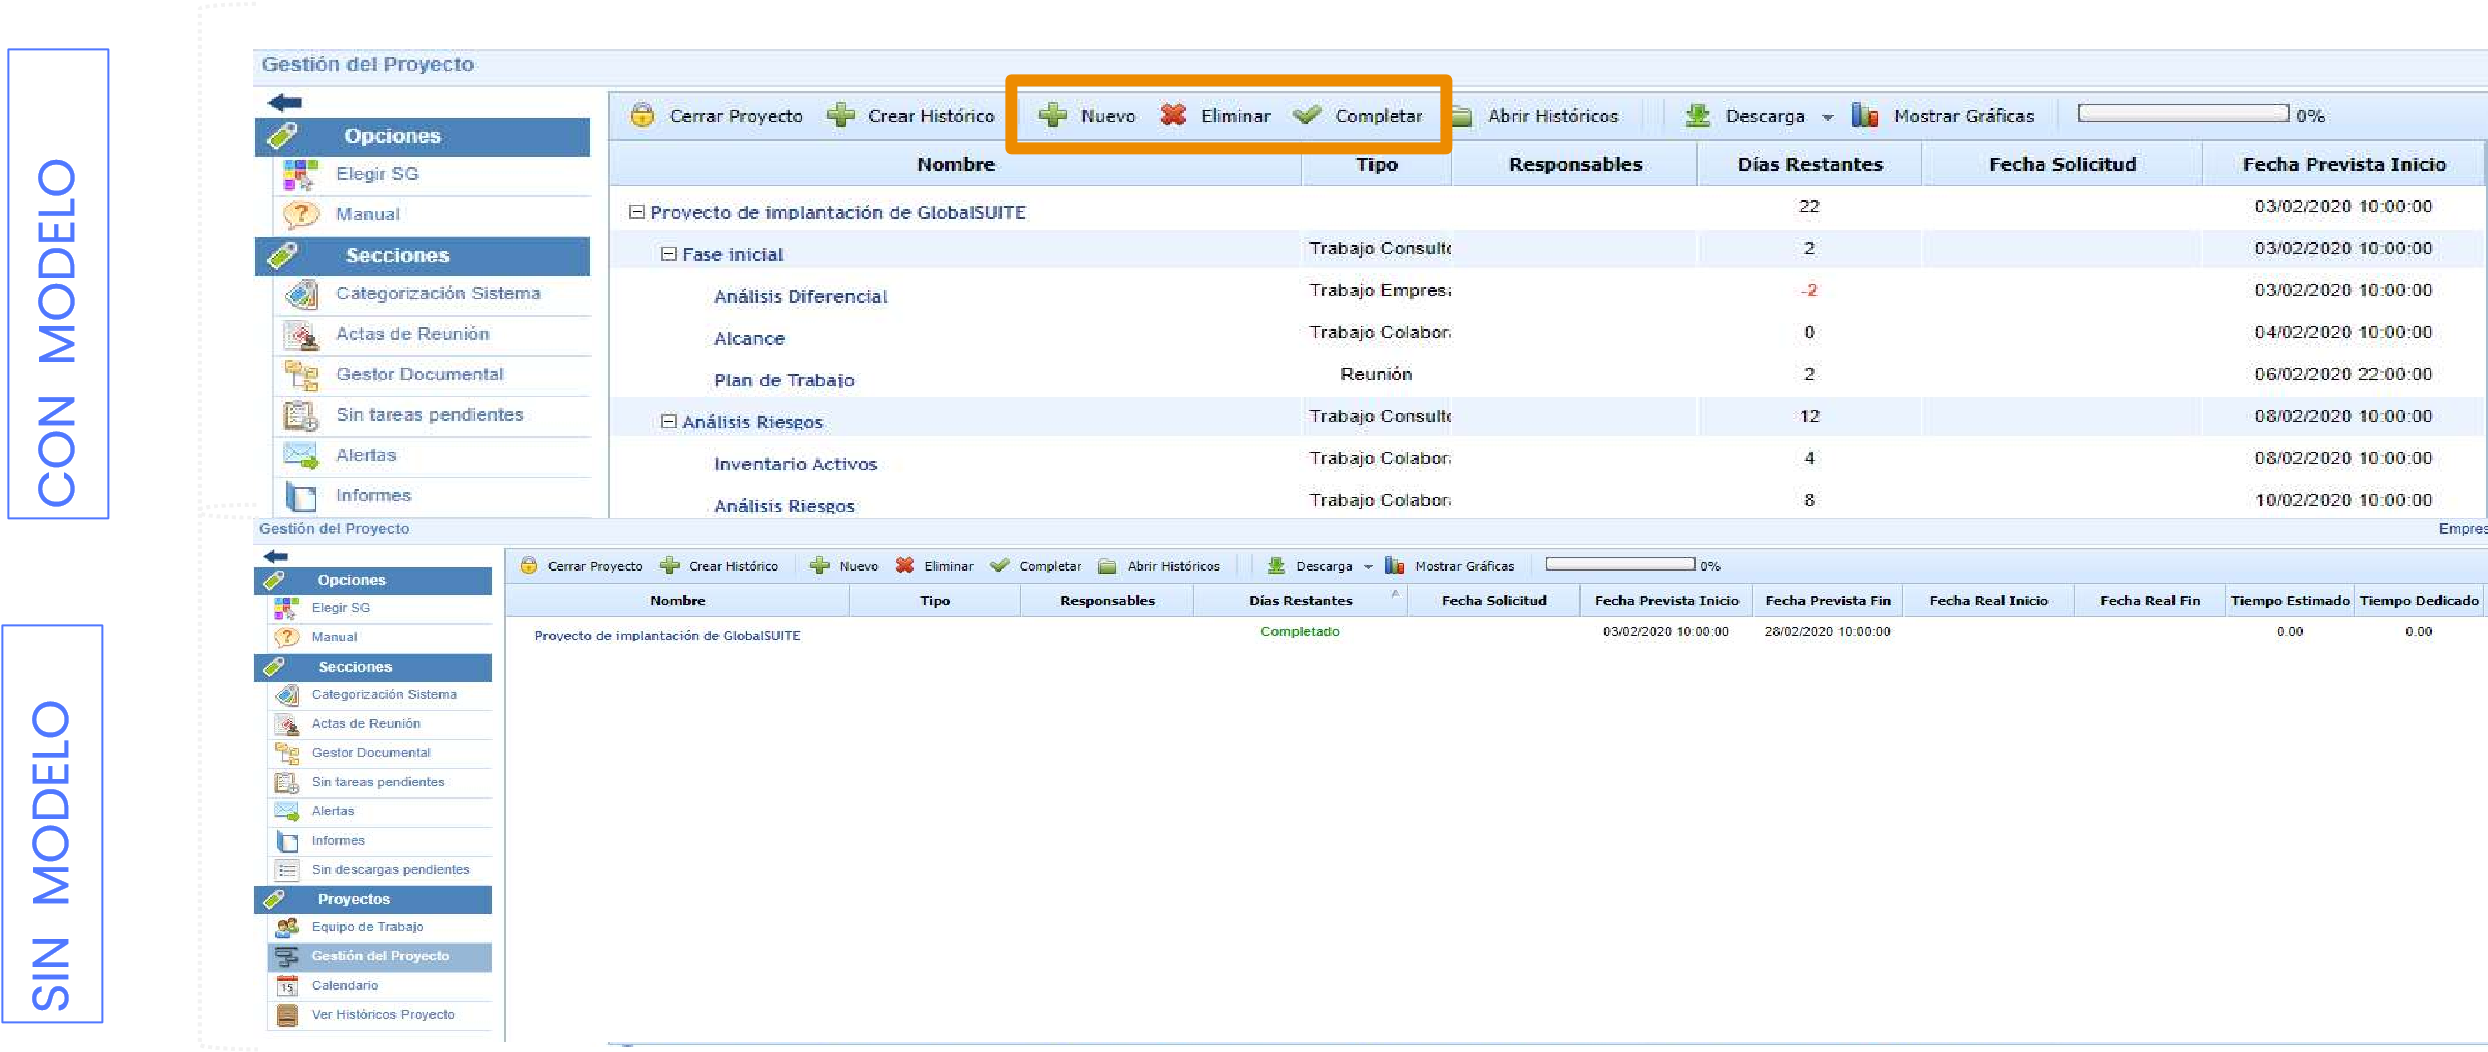Open Equipo de Trabajo people icon
The width and height of the screenshot is (2488, 1052).
coord(287,927)
